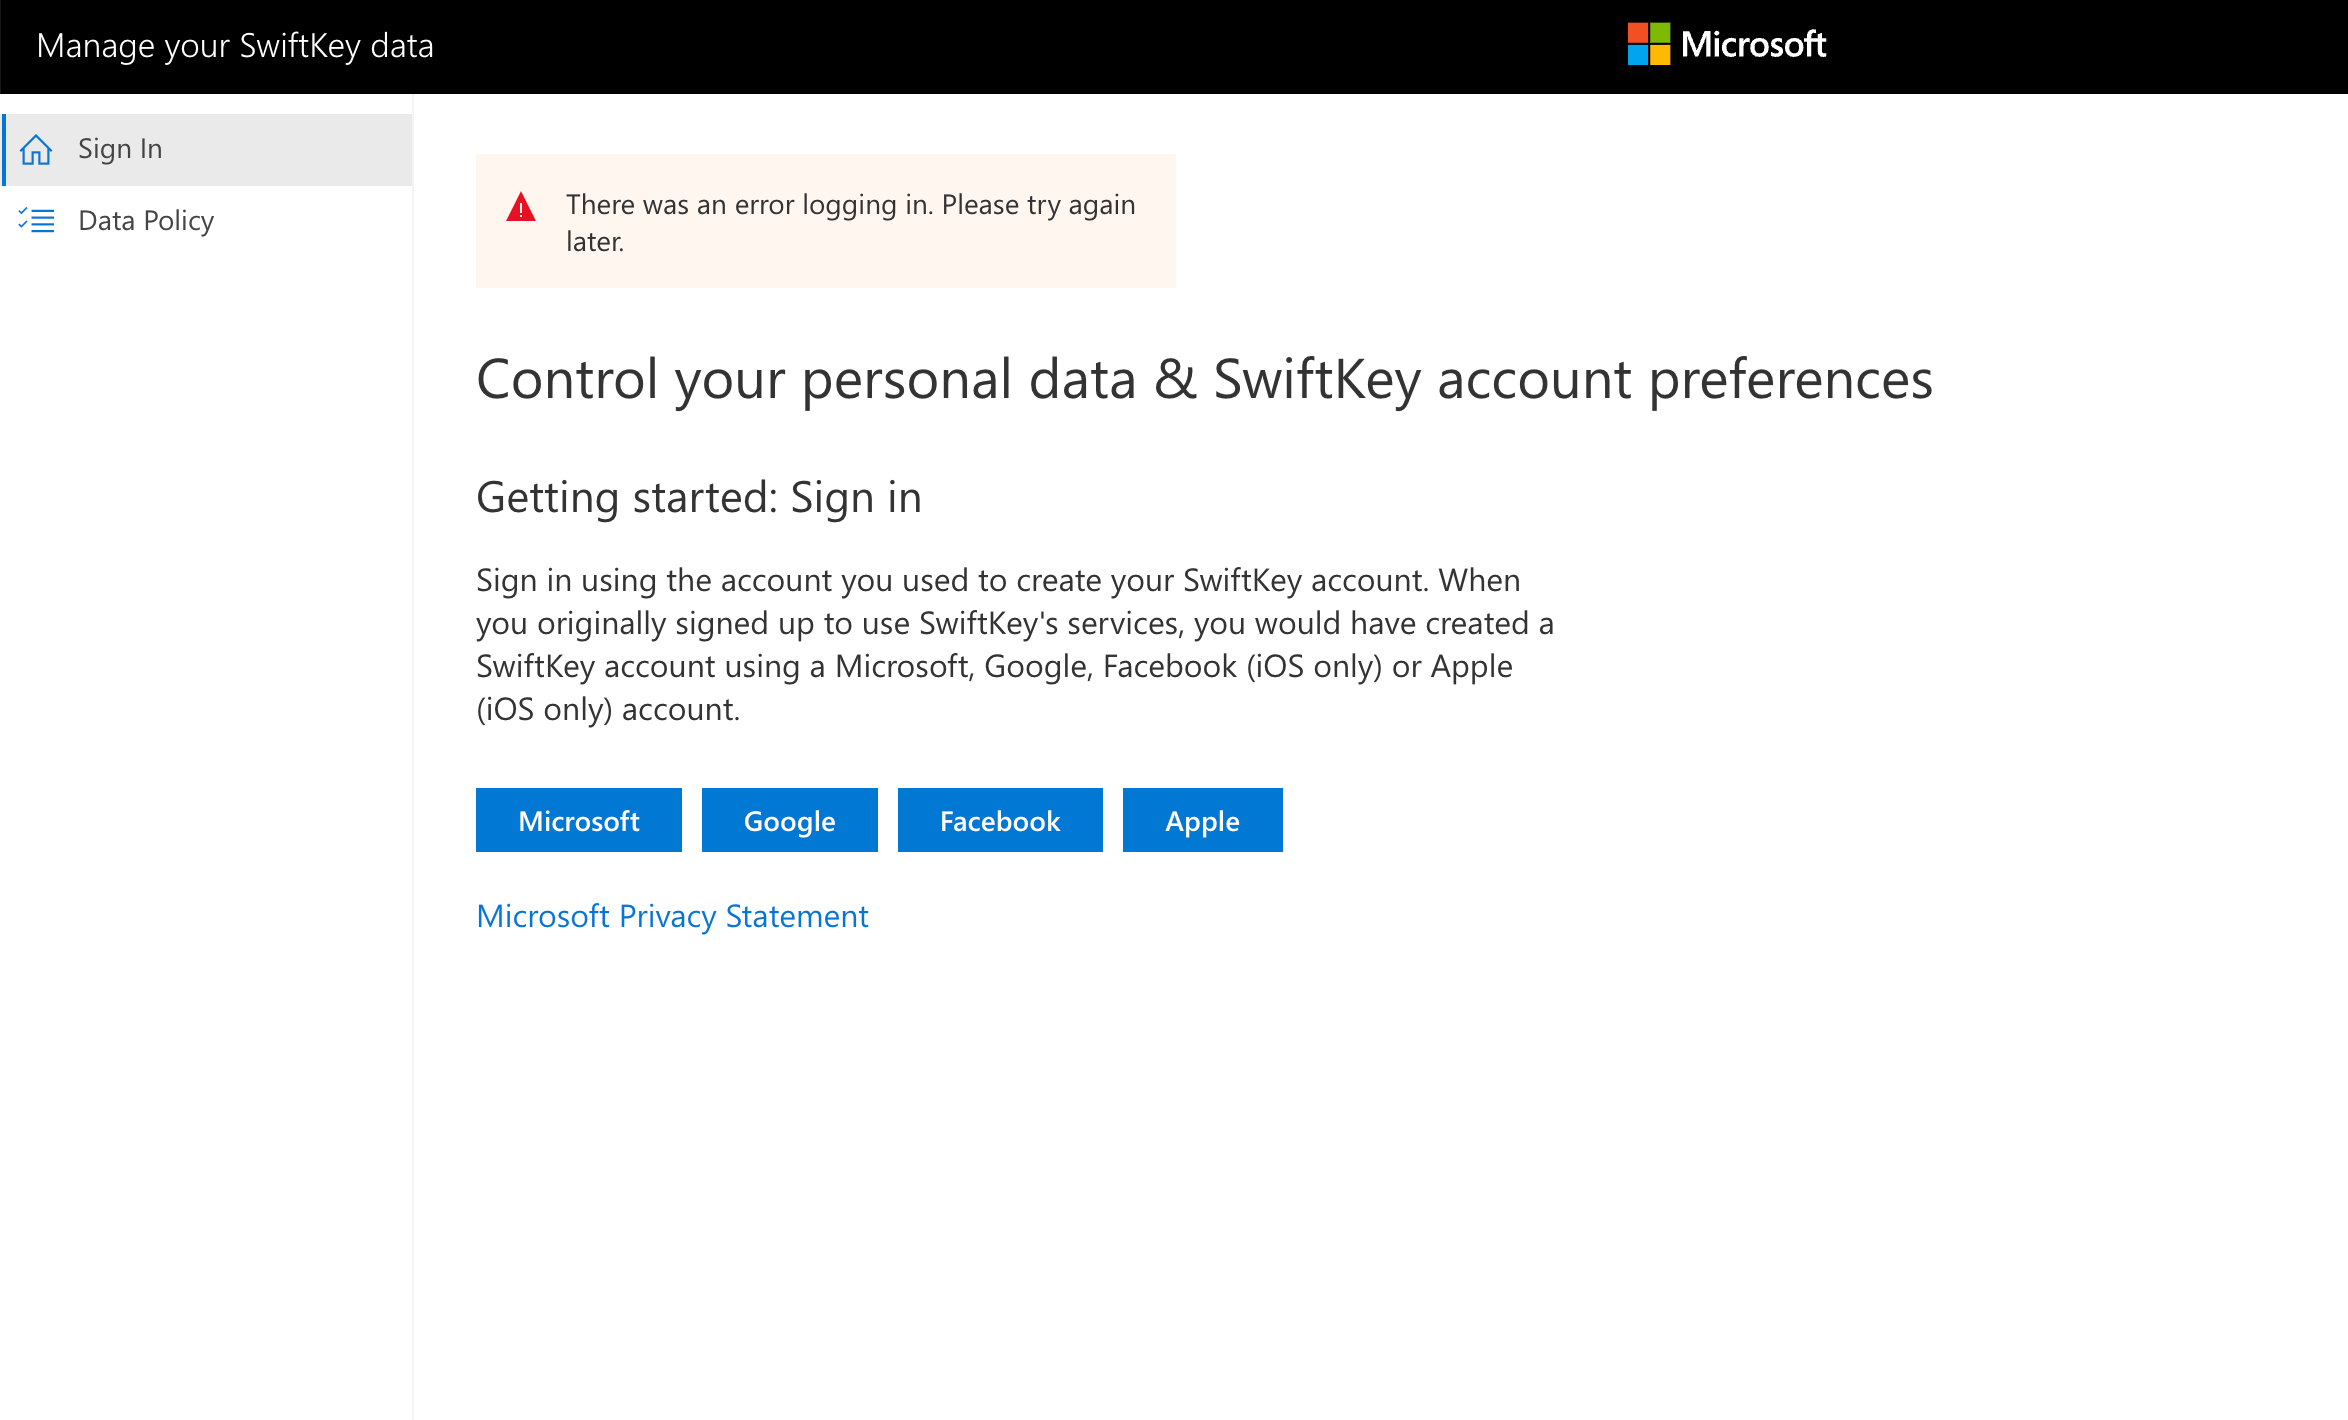Click the sign-in instructions paragraph
This screenshot has width=2348, height=1420.
(1014, 644)
